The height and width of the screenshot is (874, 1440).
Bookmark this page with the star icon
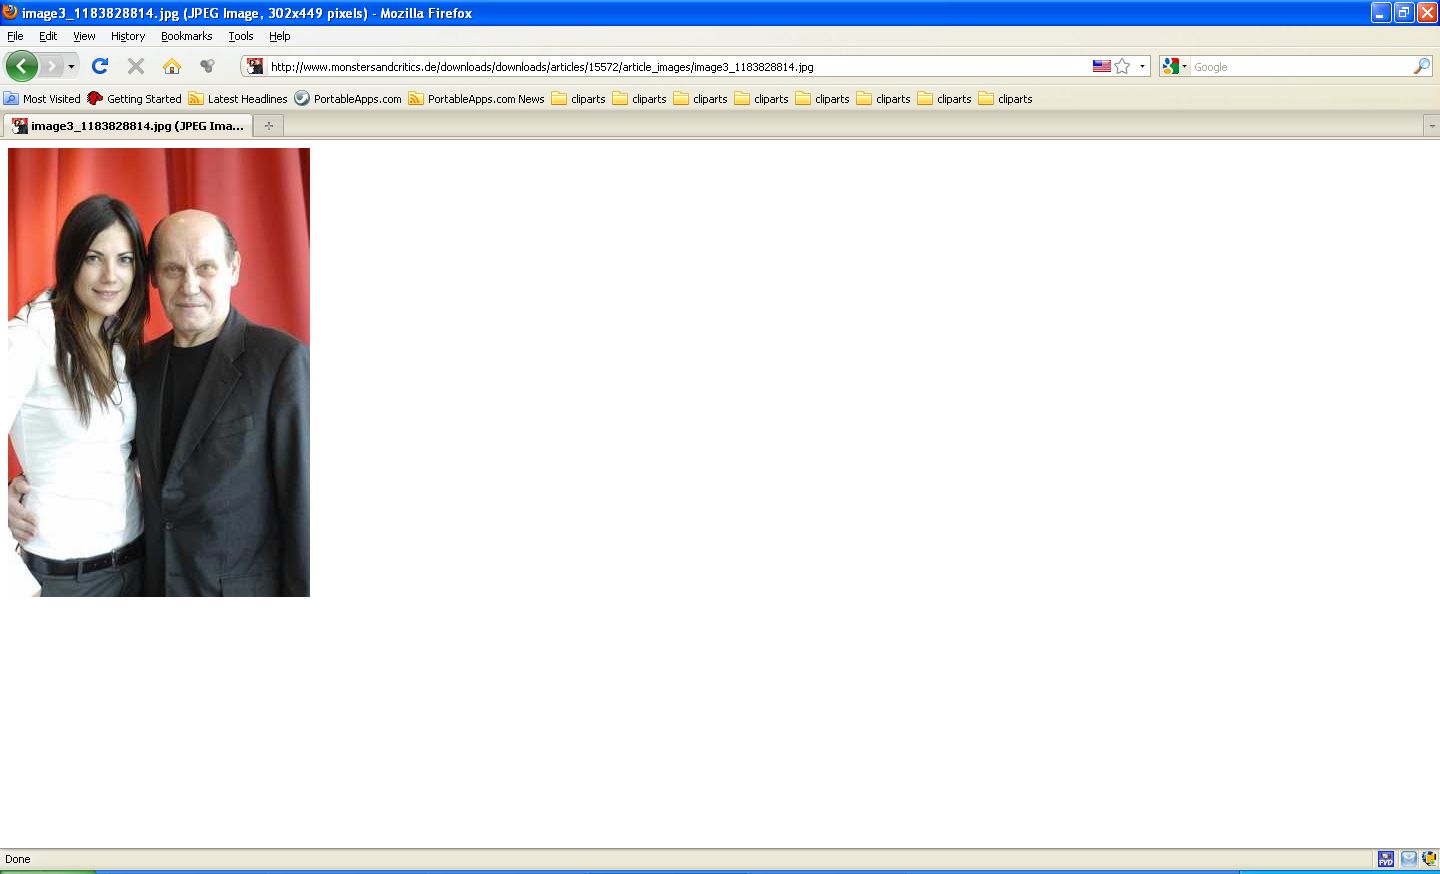1122,66
